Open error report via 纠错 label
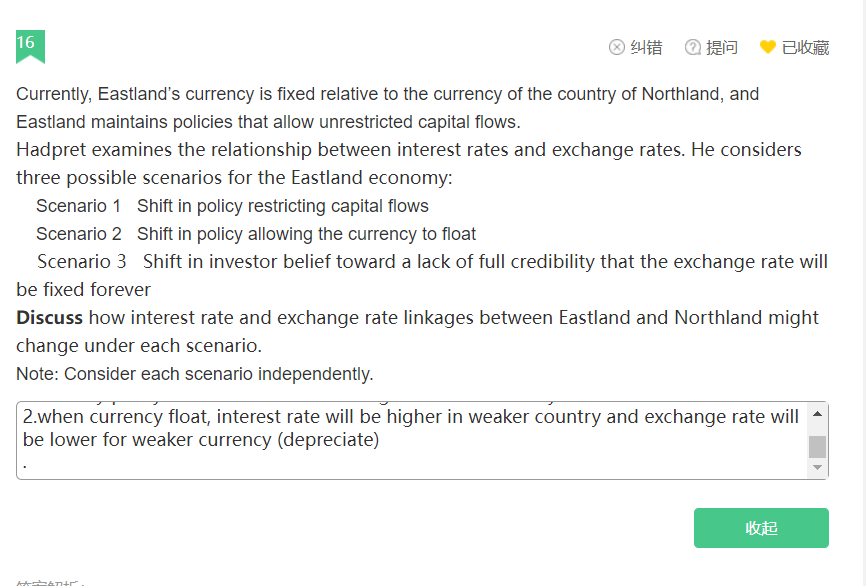 (x=646, y=47)
